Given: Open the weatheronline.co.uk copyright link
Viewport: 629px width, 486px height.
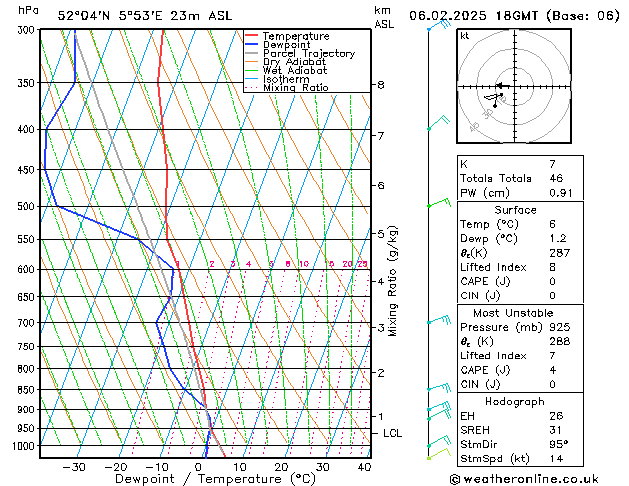Looking at the screenshot, I should tap(524, 479).
